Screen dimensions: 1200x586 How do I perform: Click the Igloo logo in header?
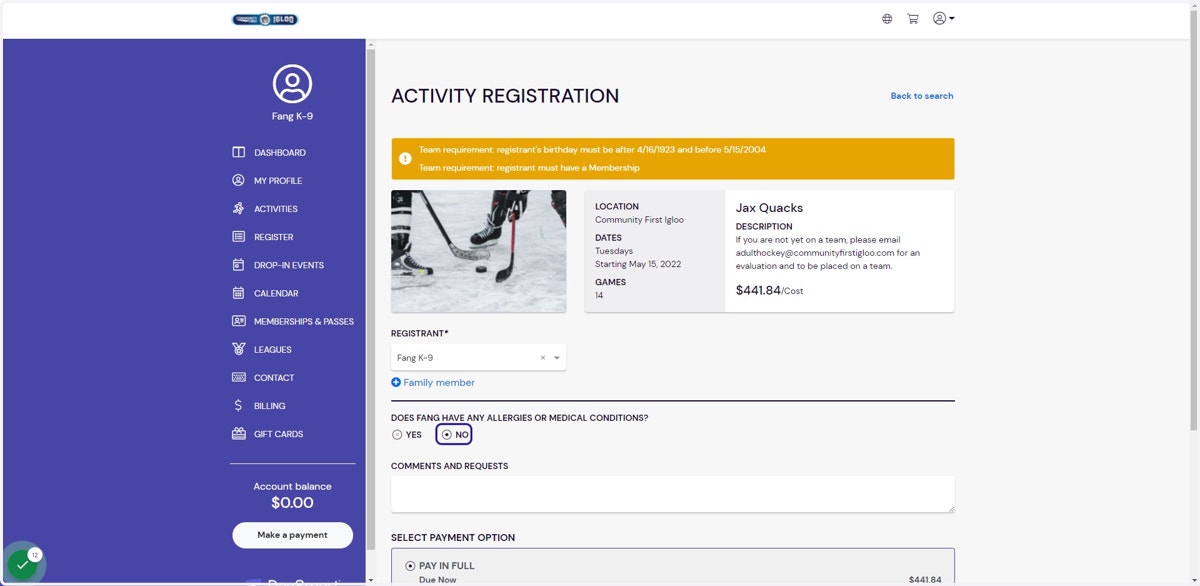[x=265, y=19]
